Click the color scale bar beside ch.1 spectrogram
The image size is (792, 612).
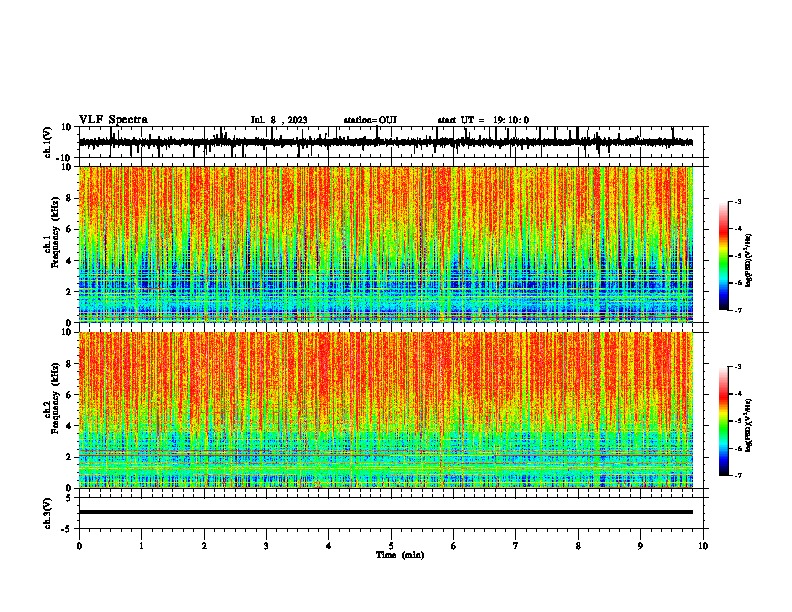tap(723, 256)
